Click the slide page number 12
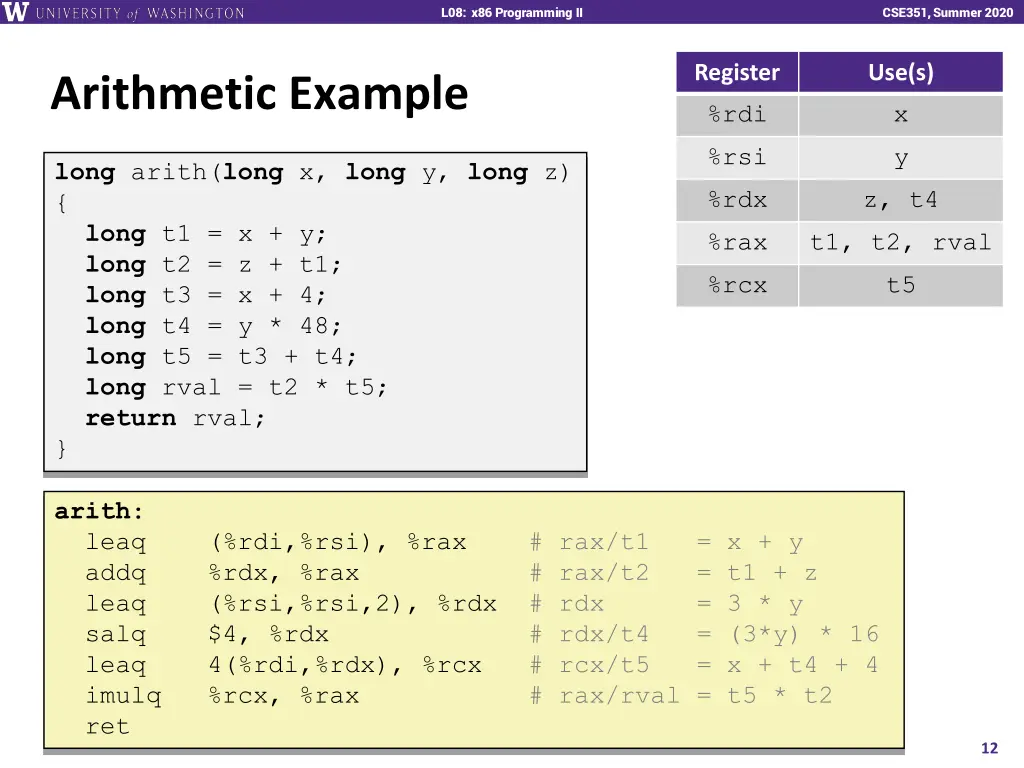The image size is (1024, 768). (989, 748)
